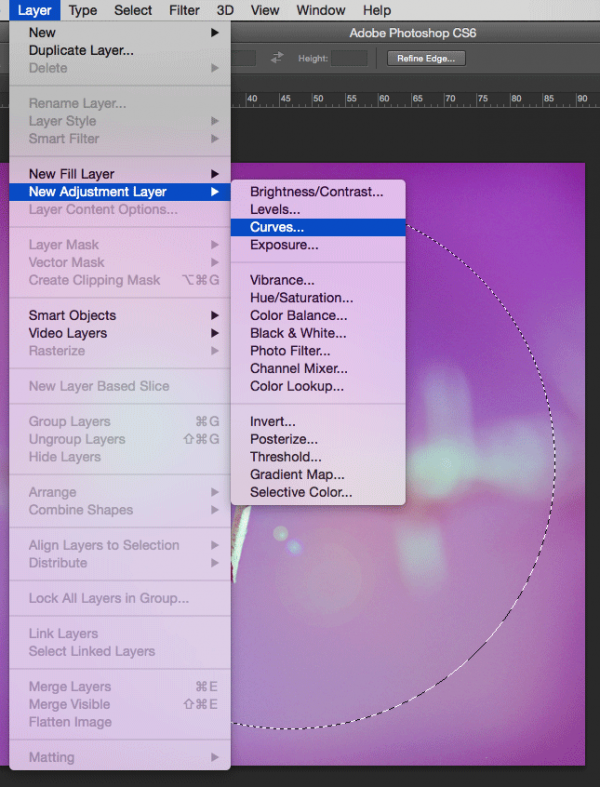Choose Photo Filter adjustment layer
The height and width of the screenshot is (787, 600).
pos(318,351)
